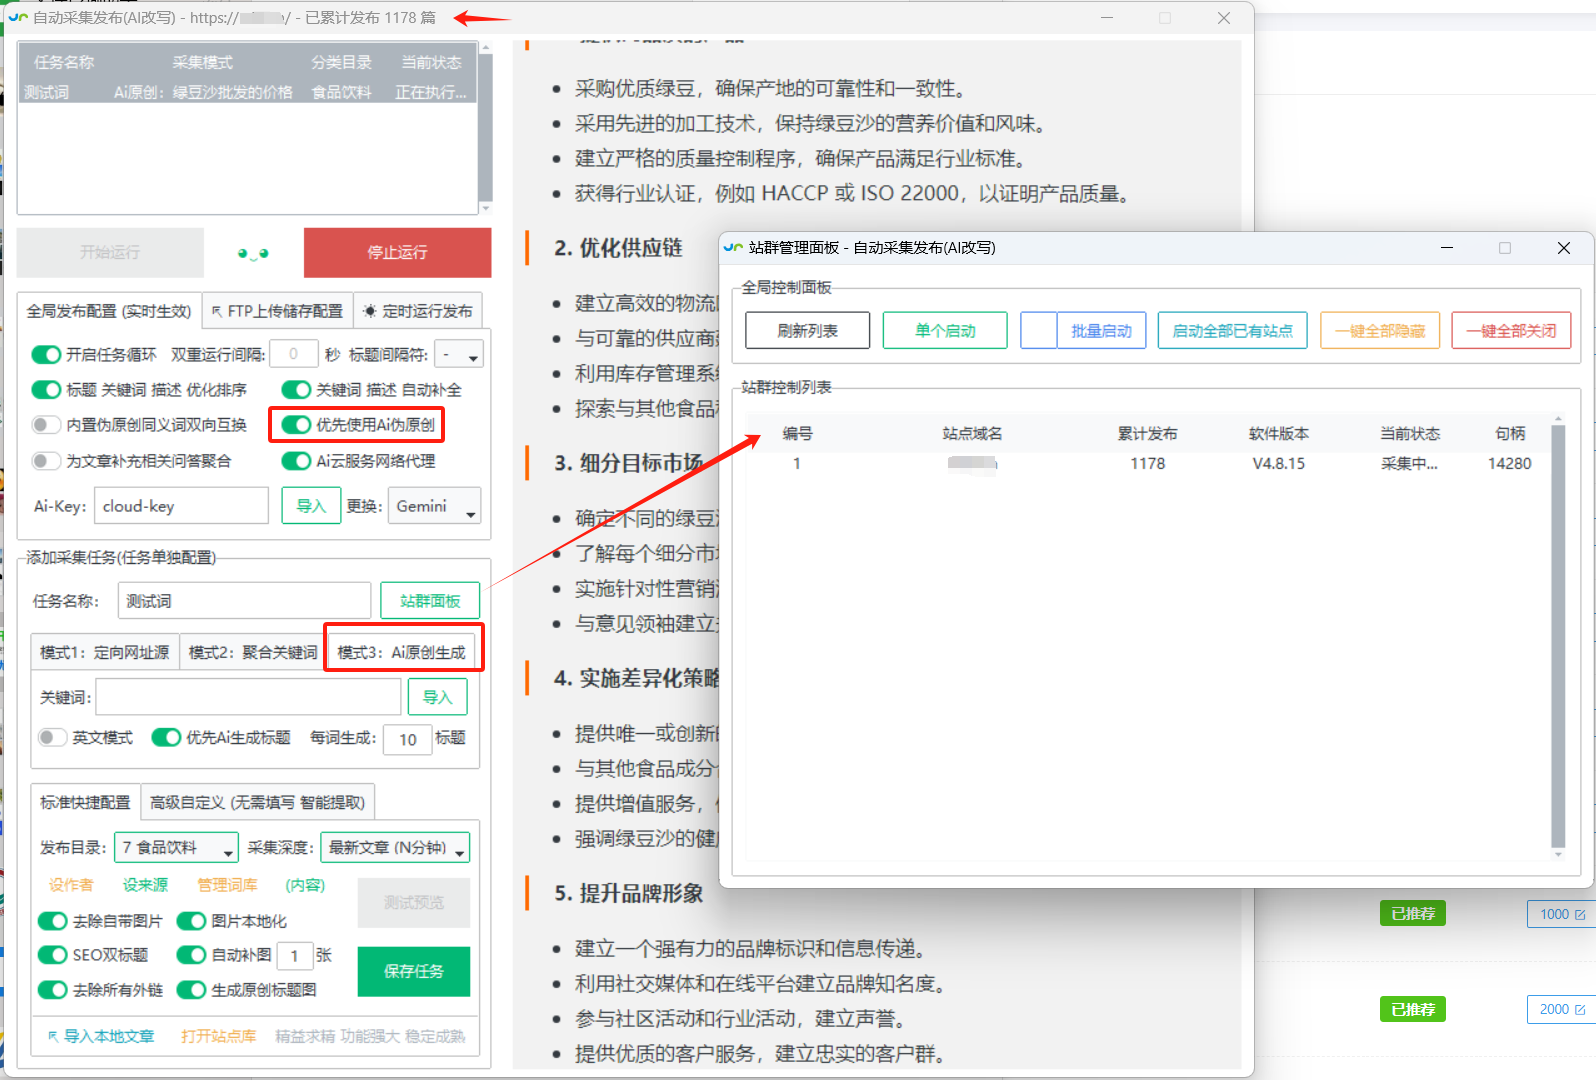Select task row 测试词 in task list
Viewport: 1596px width, 1080px height.
coord(246,92)
